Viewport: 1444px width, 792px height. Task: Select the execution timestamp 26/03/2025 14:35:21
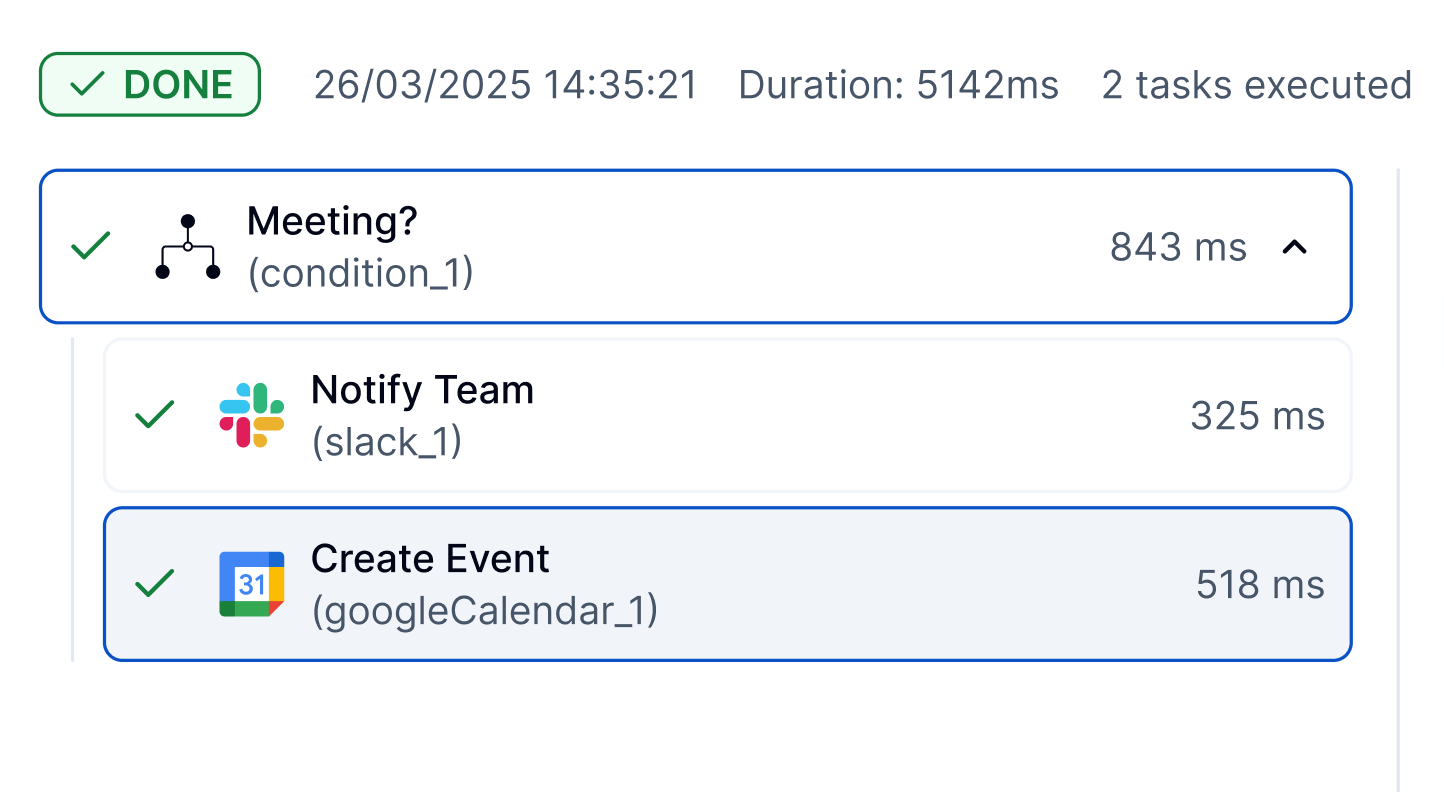coord(503,85)
